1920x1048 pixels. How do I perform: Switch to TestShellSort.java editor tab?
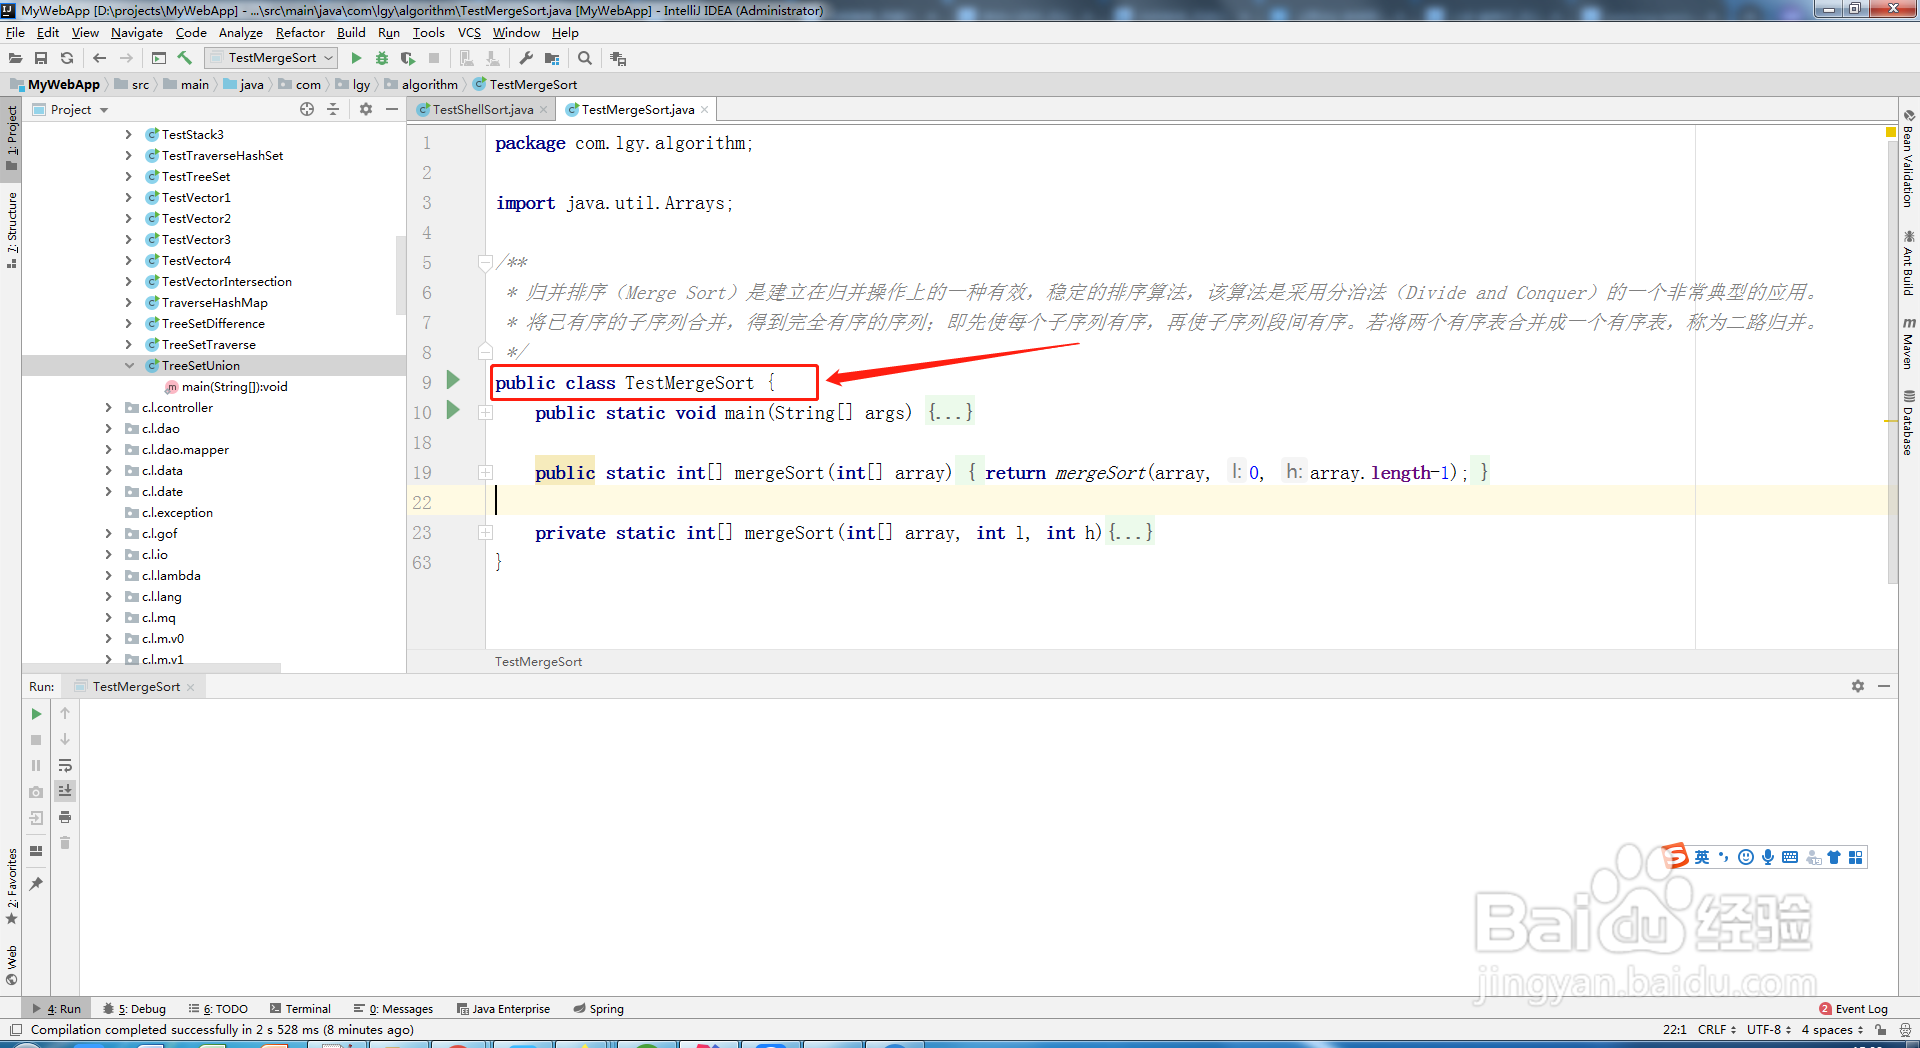point(482,110)
